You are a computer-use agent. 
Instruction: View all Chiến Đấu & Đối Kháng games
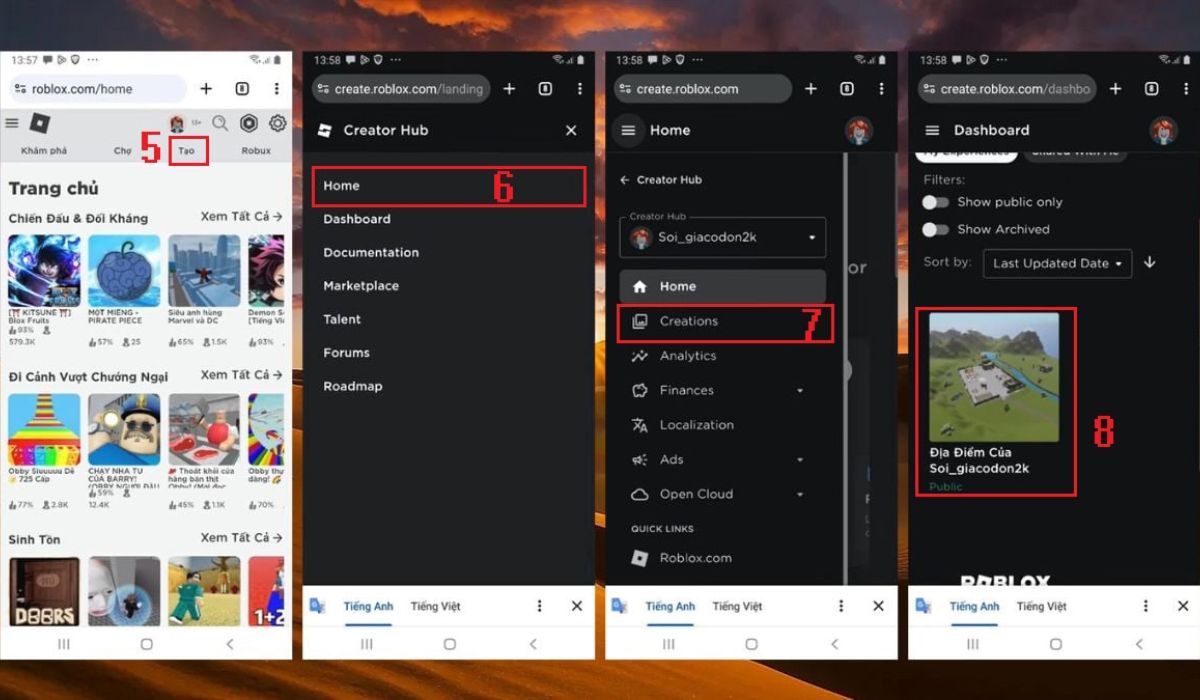pos(241,217)
